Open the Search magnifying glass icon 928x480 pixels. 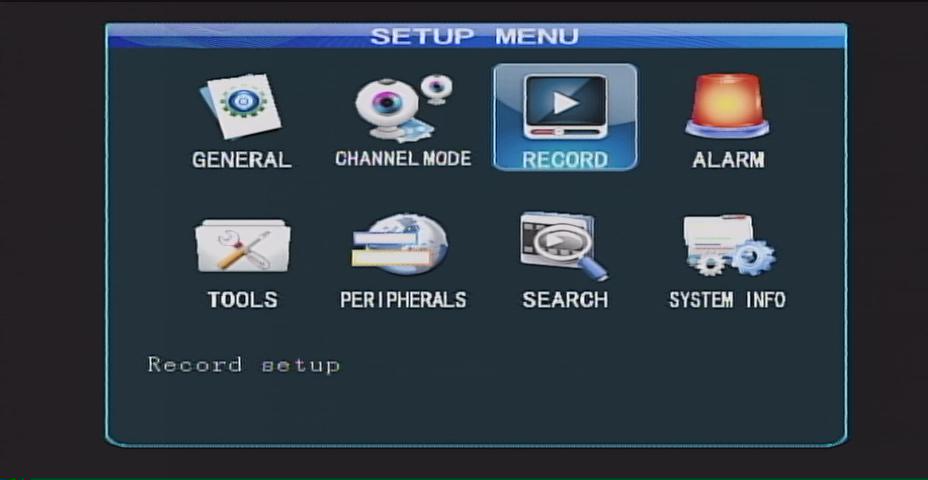click(563, 244)
